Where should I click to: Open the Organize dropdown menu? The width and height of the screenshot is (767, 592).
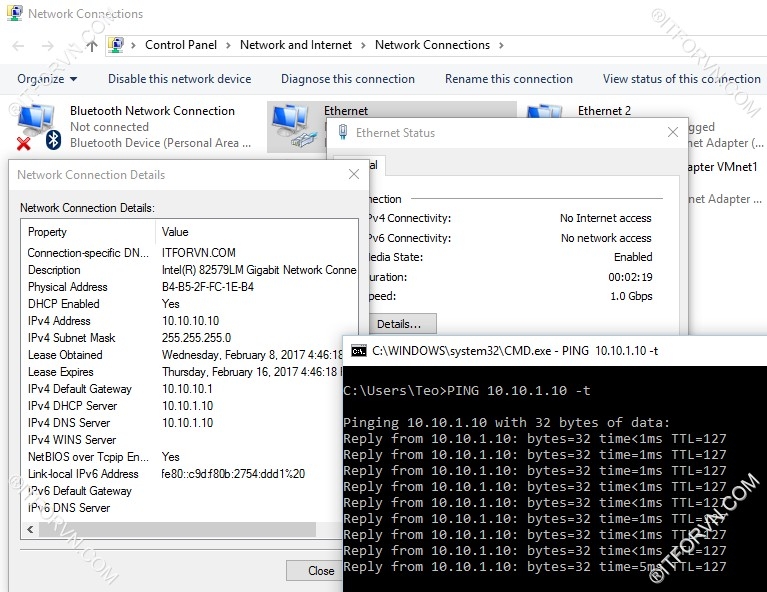(x=46, y=79)
